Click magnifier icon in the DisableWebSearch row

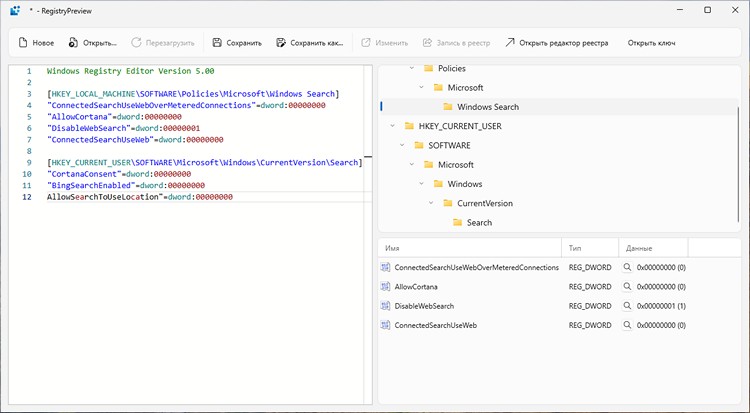627,305
